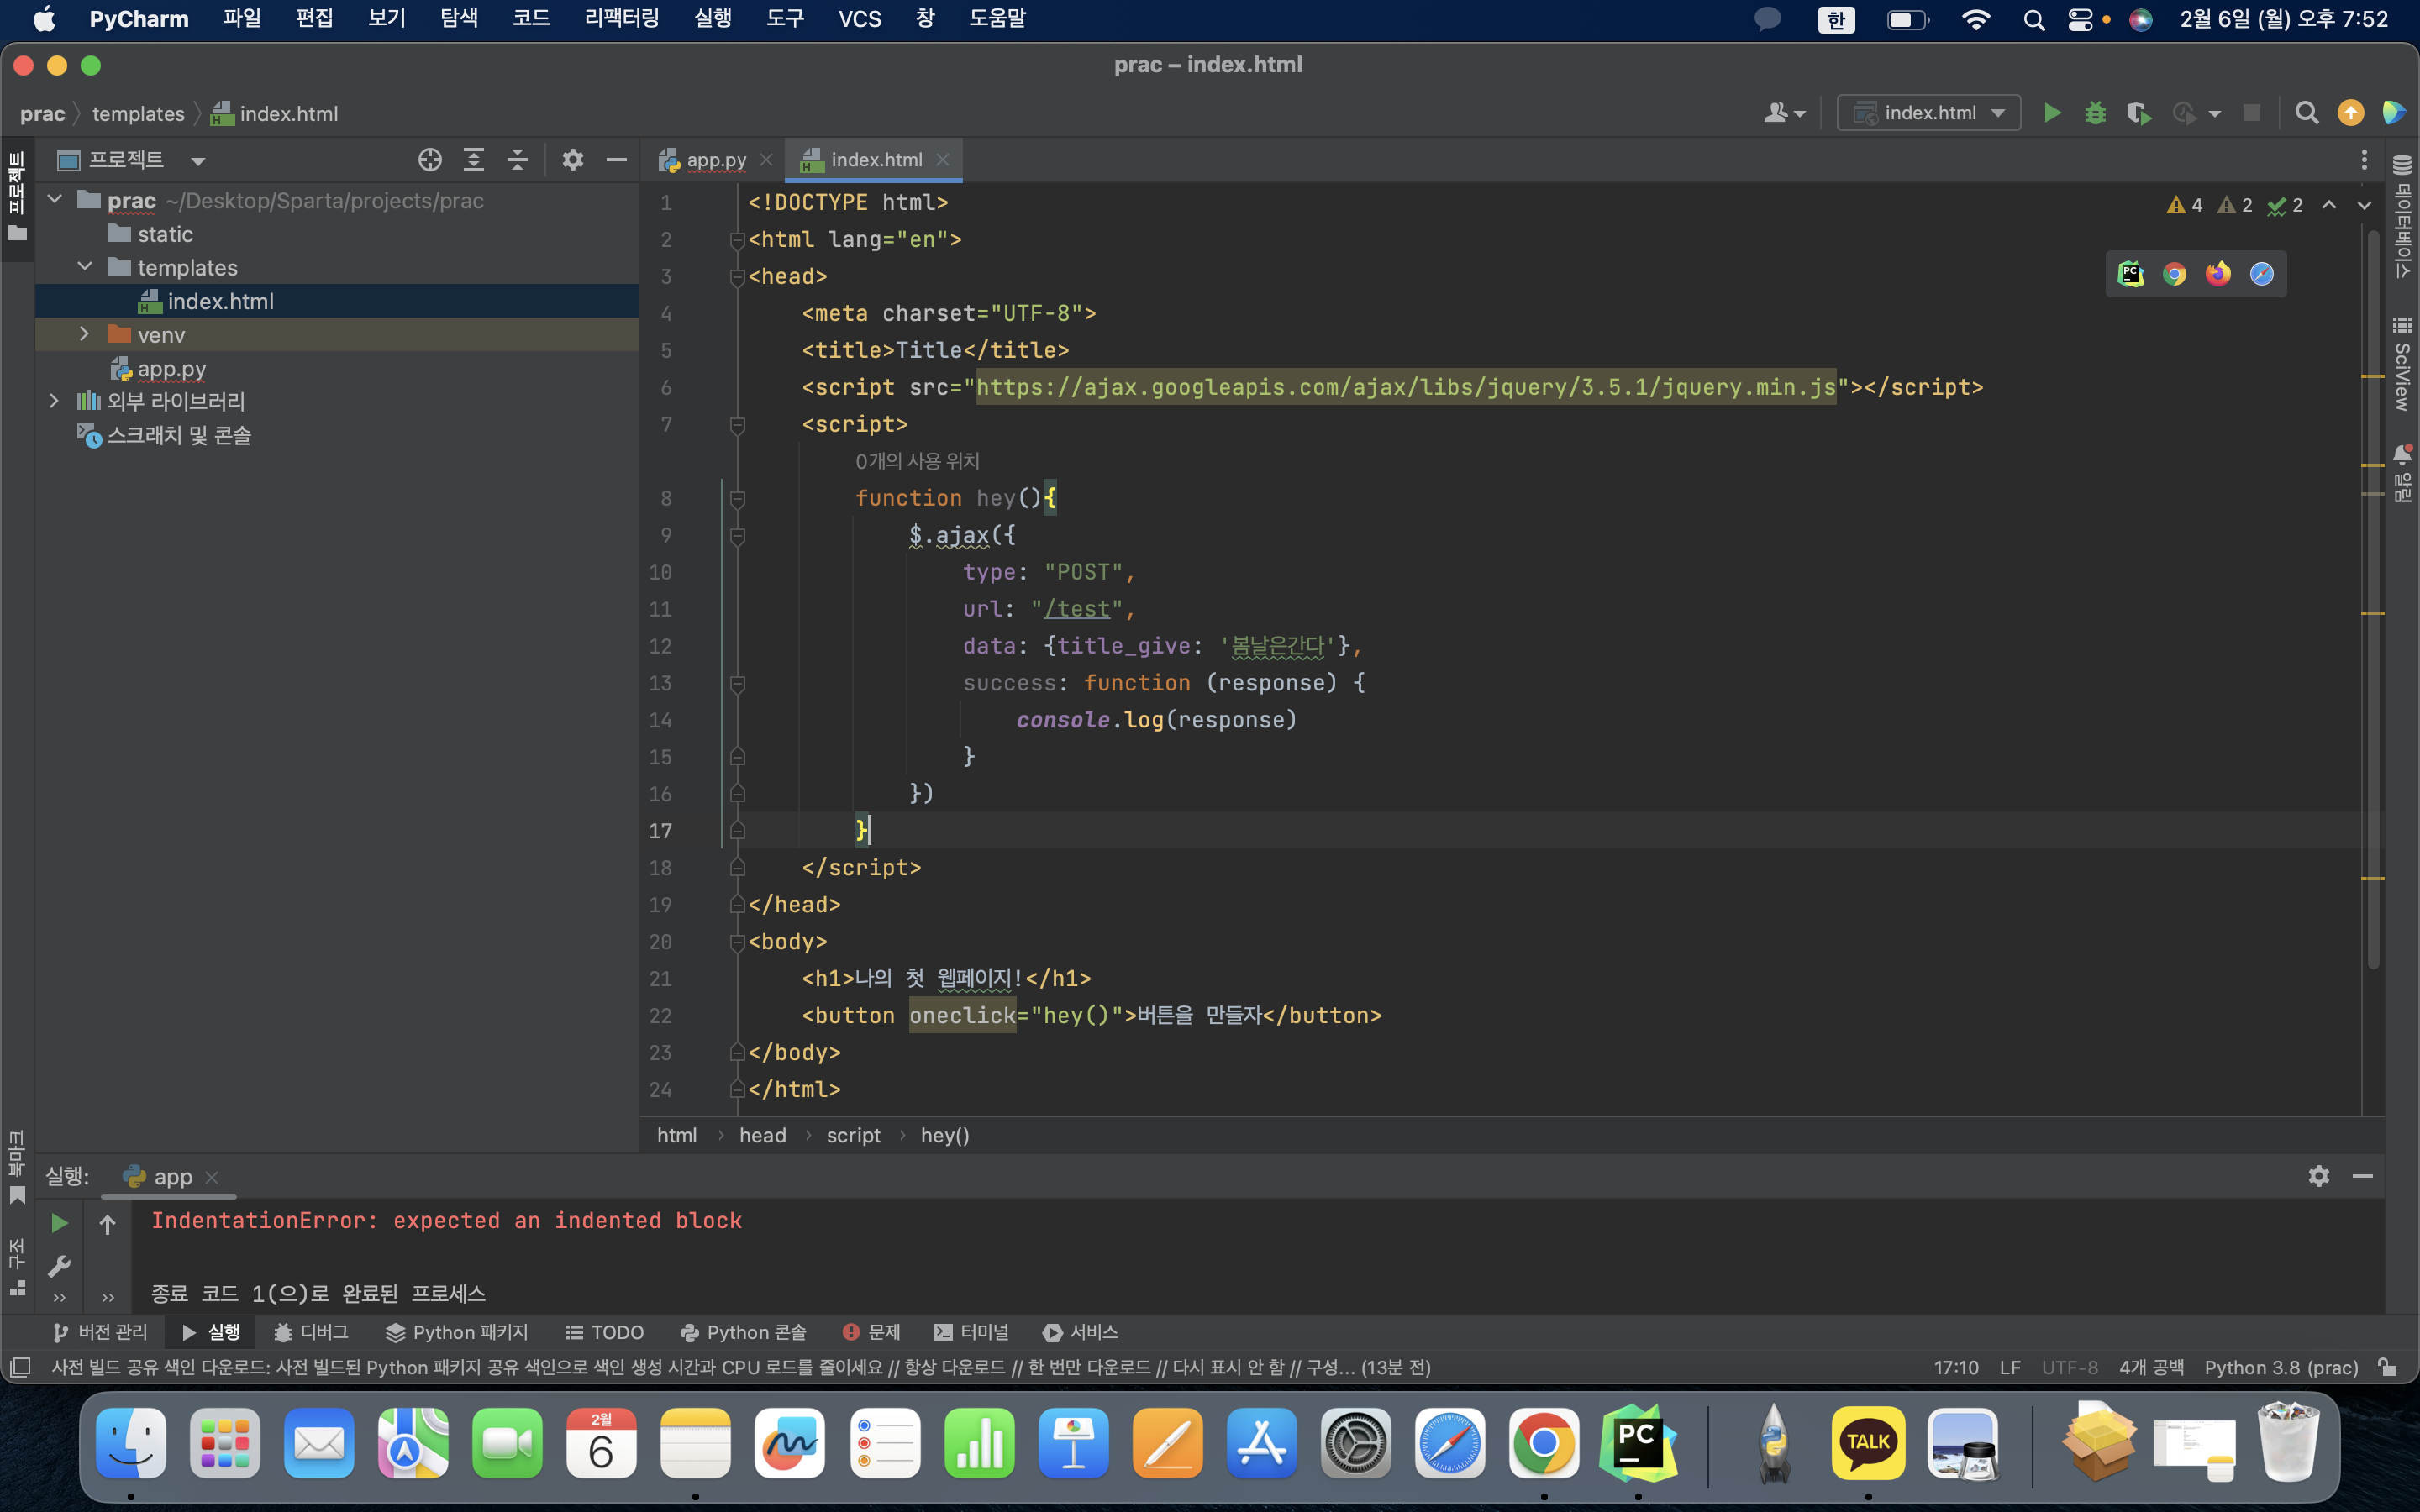Run with coverage shield icon
The height and width of the screenshot is (1512, 2420).
[2138, 113]
